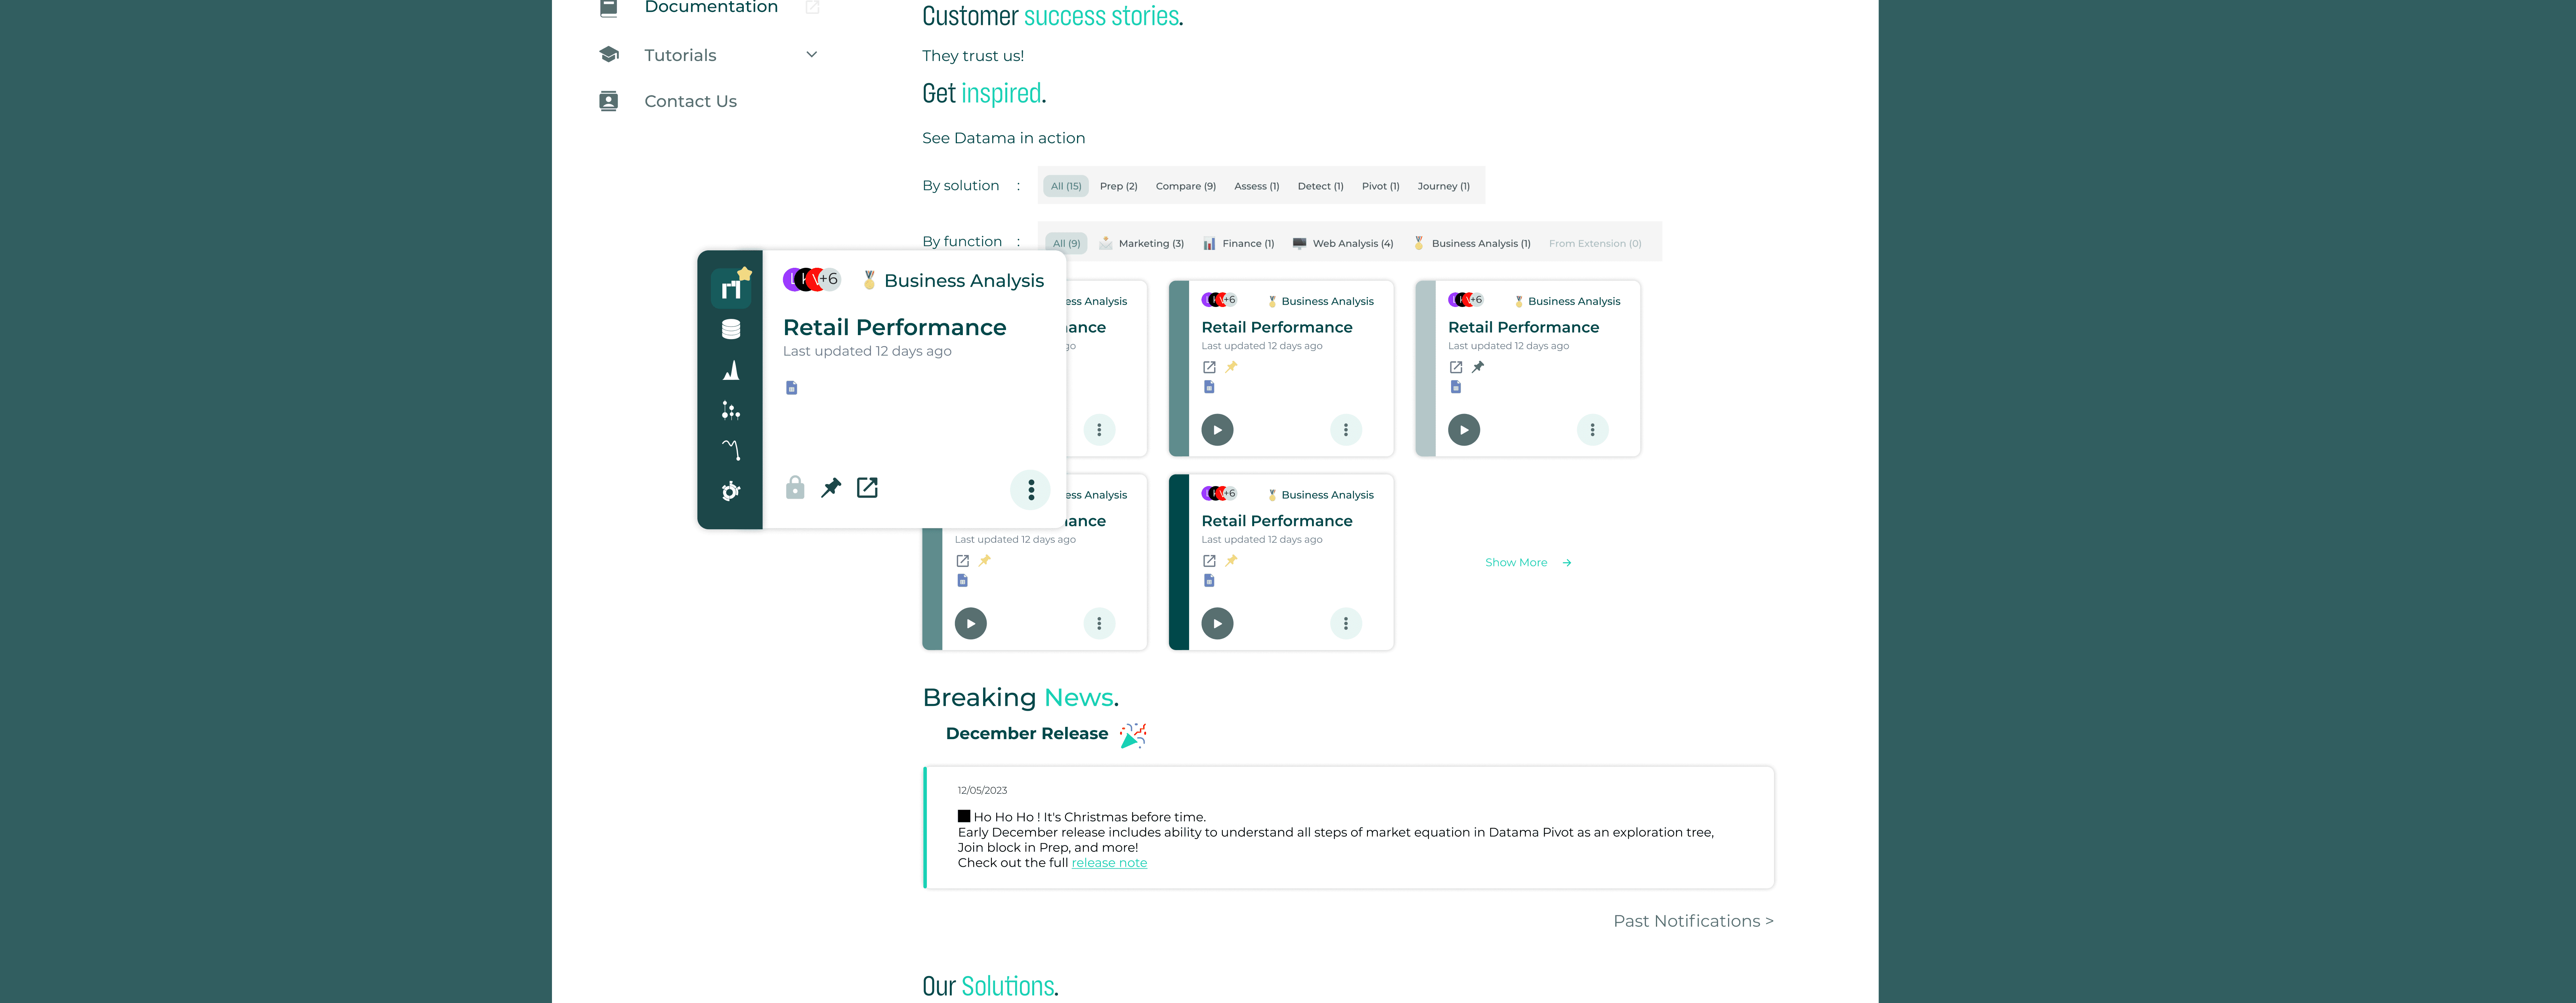Open the three-dot menu on top right card
Screen dimensions: 2576x1003
click(x=1592, y=430)
